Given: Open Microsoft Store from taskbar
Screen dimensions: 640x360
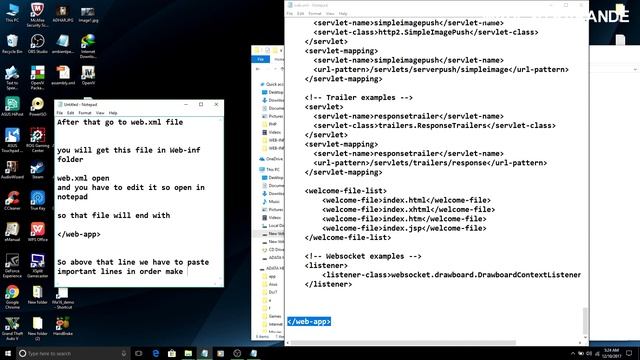Looking at the screenshot, I should pyautogui.click(x=172, y=353).
